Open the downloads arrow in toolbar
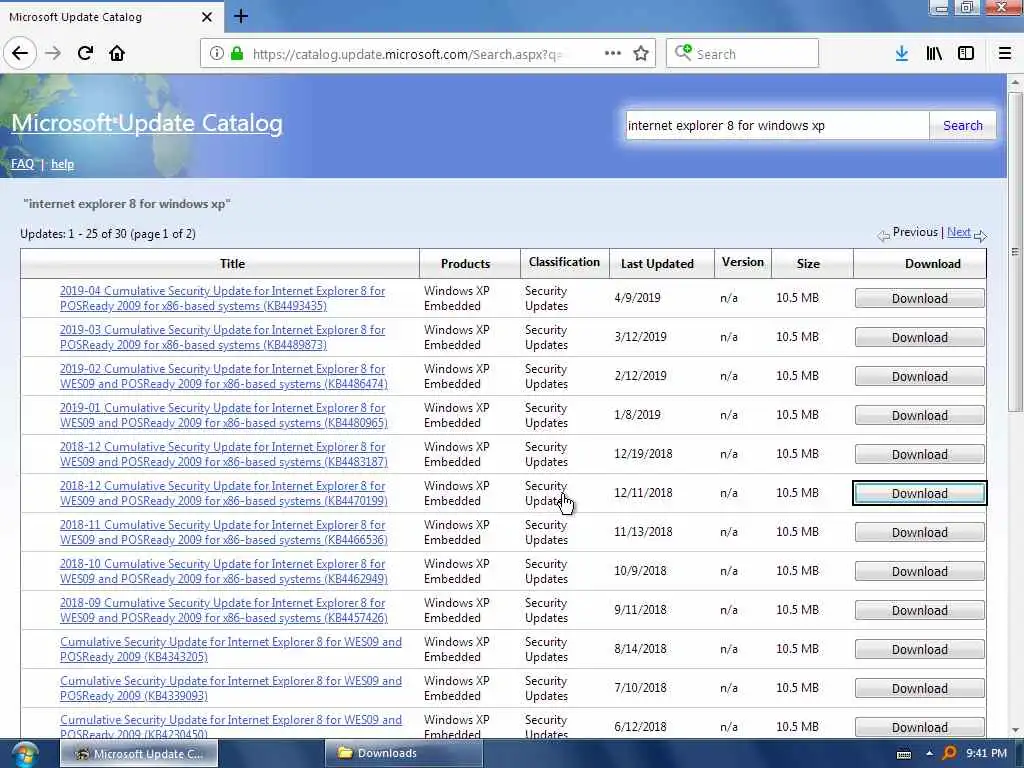The width and height of the screenshot is (1024, 768). click(x=901, y=53)
